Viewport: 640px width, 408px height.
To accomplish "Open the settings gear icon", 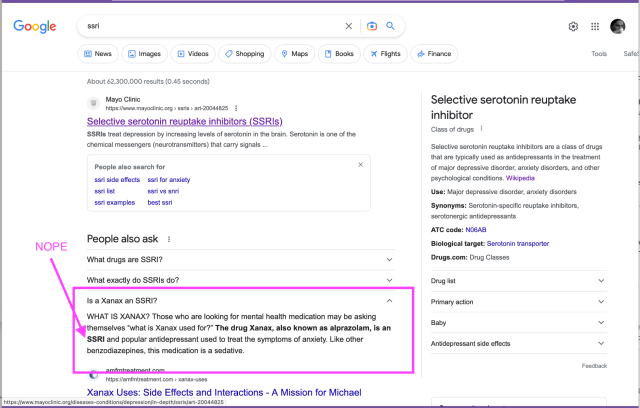I will coord(574,27).
